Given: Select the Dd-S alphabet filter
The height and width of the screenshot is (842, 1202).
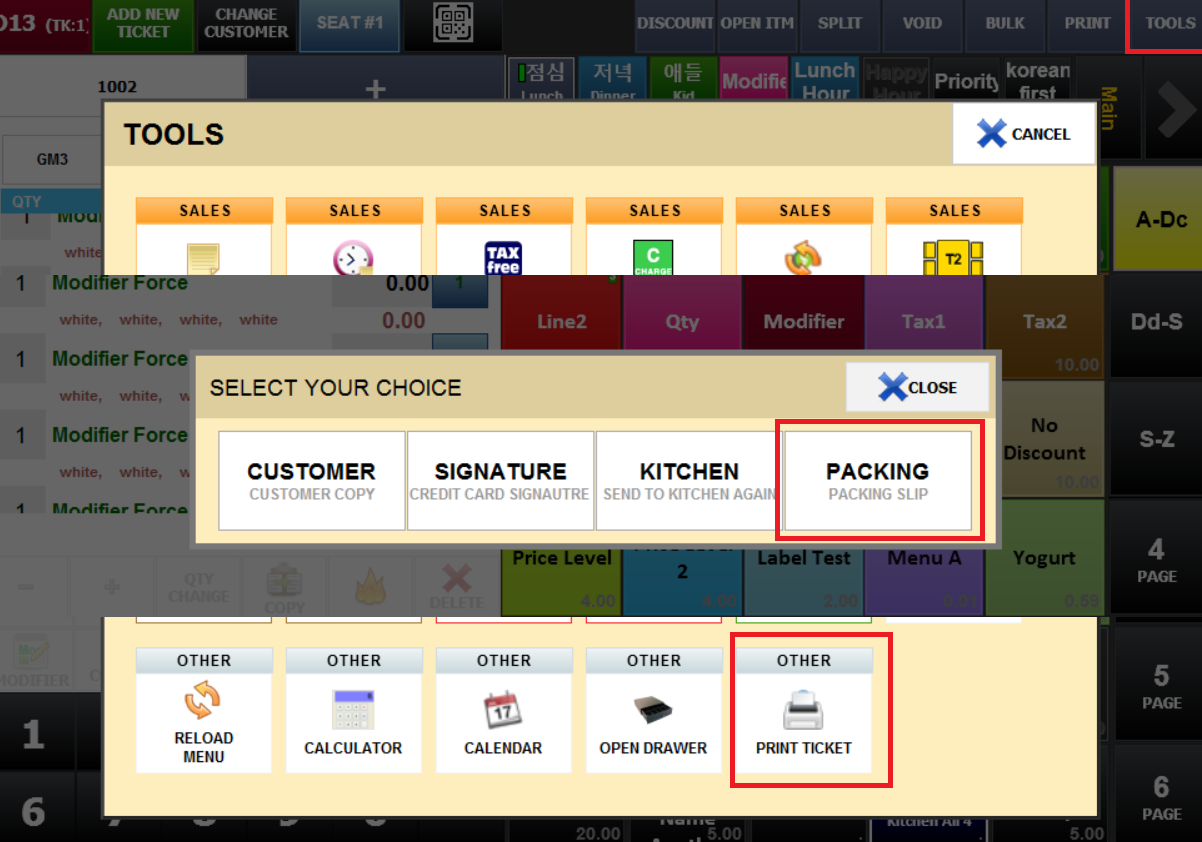Looking at the screenshot, I should (1157, 323).
